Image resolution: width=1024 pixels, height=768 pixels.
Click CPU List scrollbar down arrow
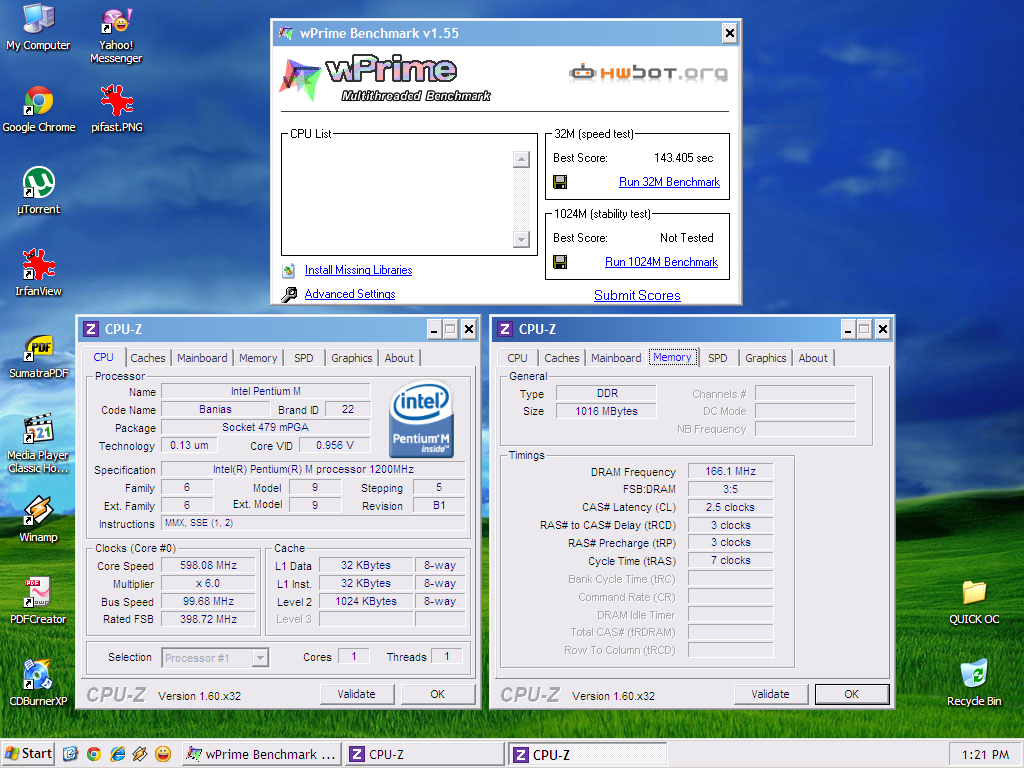(521, 239)
